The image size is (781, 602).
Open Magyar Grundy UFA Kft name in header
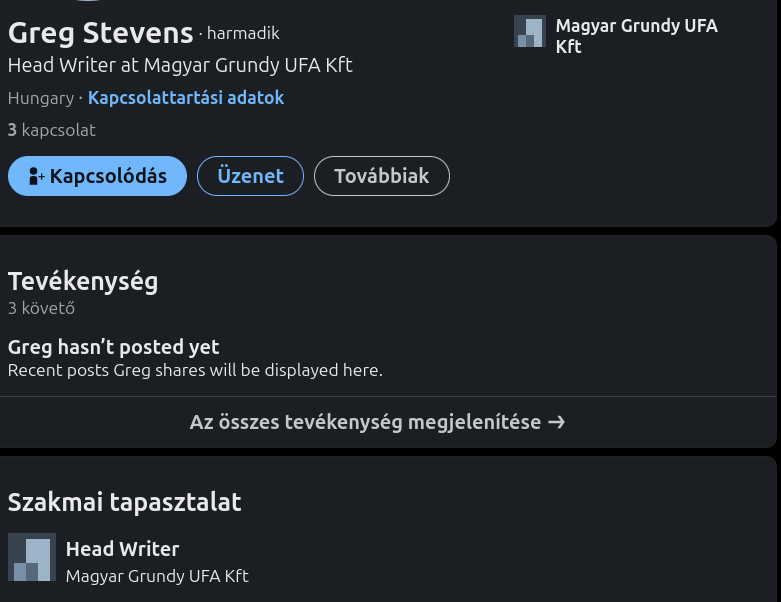pos(636,36)
